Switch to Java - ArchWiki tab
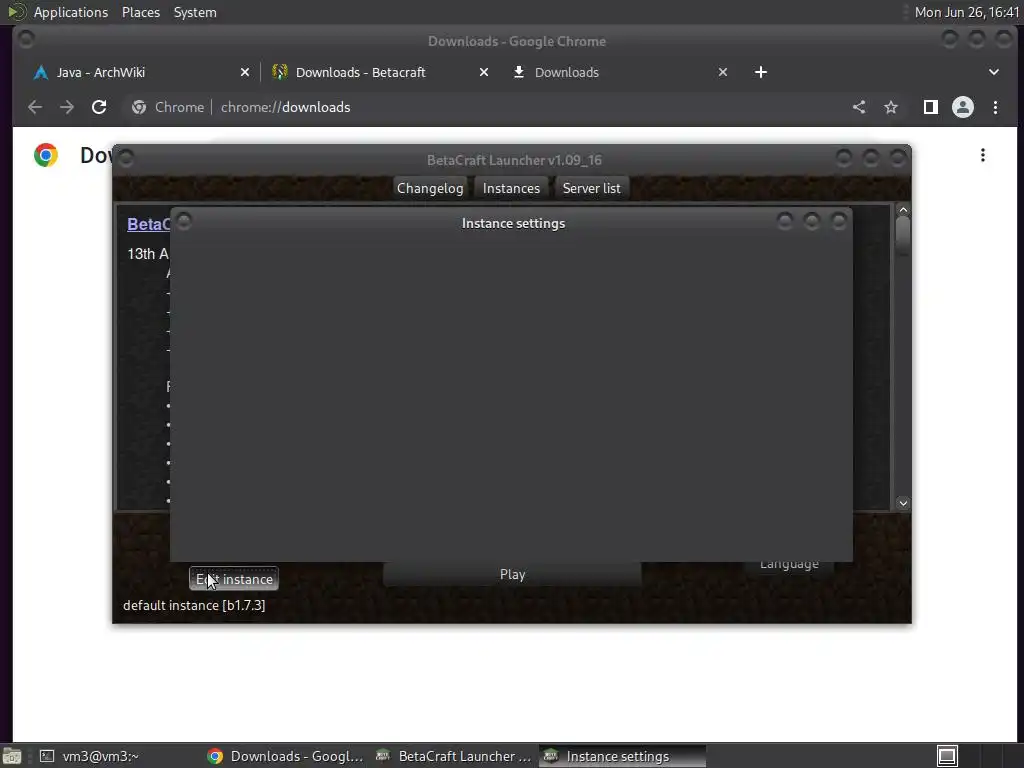 141,72
